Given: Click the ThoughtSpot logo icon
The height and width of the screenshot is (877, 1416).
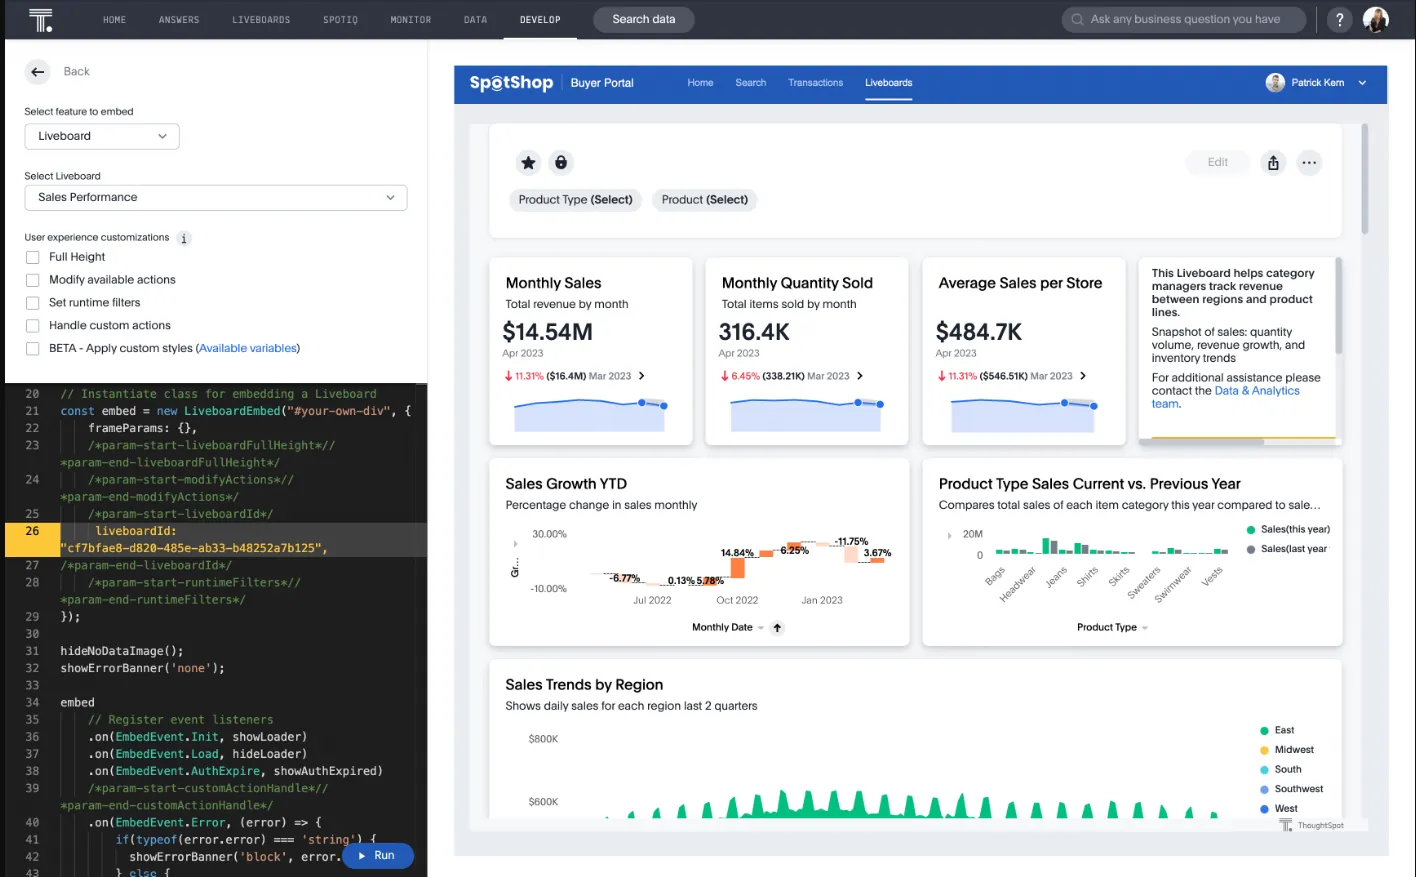Looking at the screenshot, I should click(x=40, y=20).
